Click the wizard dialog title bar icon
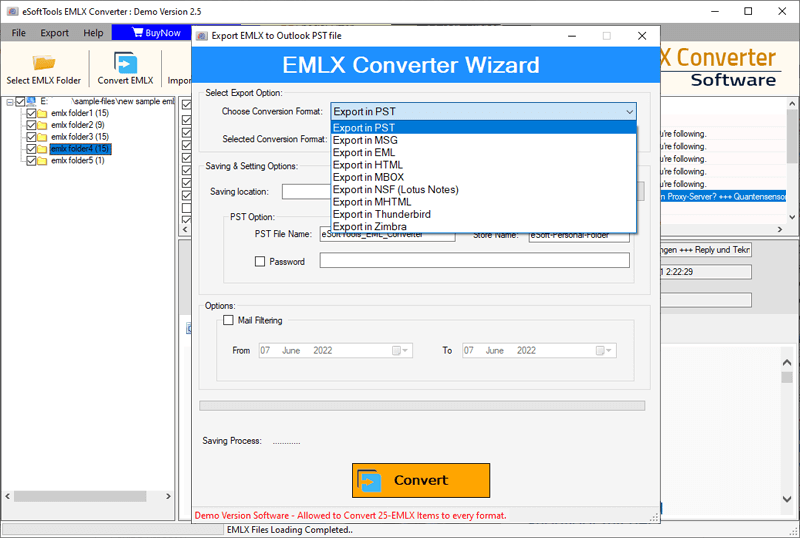800x538 pixels. 202,36
